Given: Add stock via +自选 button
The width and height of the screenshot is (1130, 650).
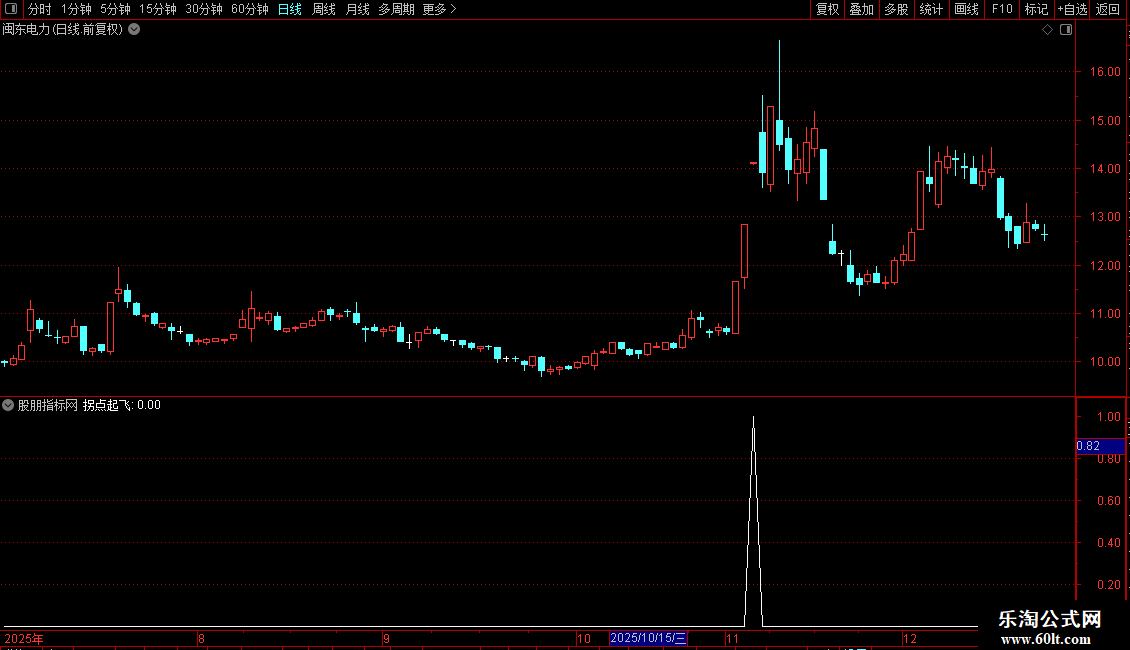Looking at the screenshot, I should tap(1072, 9).
